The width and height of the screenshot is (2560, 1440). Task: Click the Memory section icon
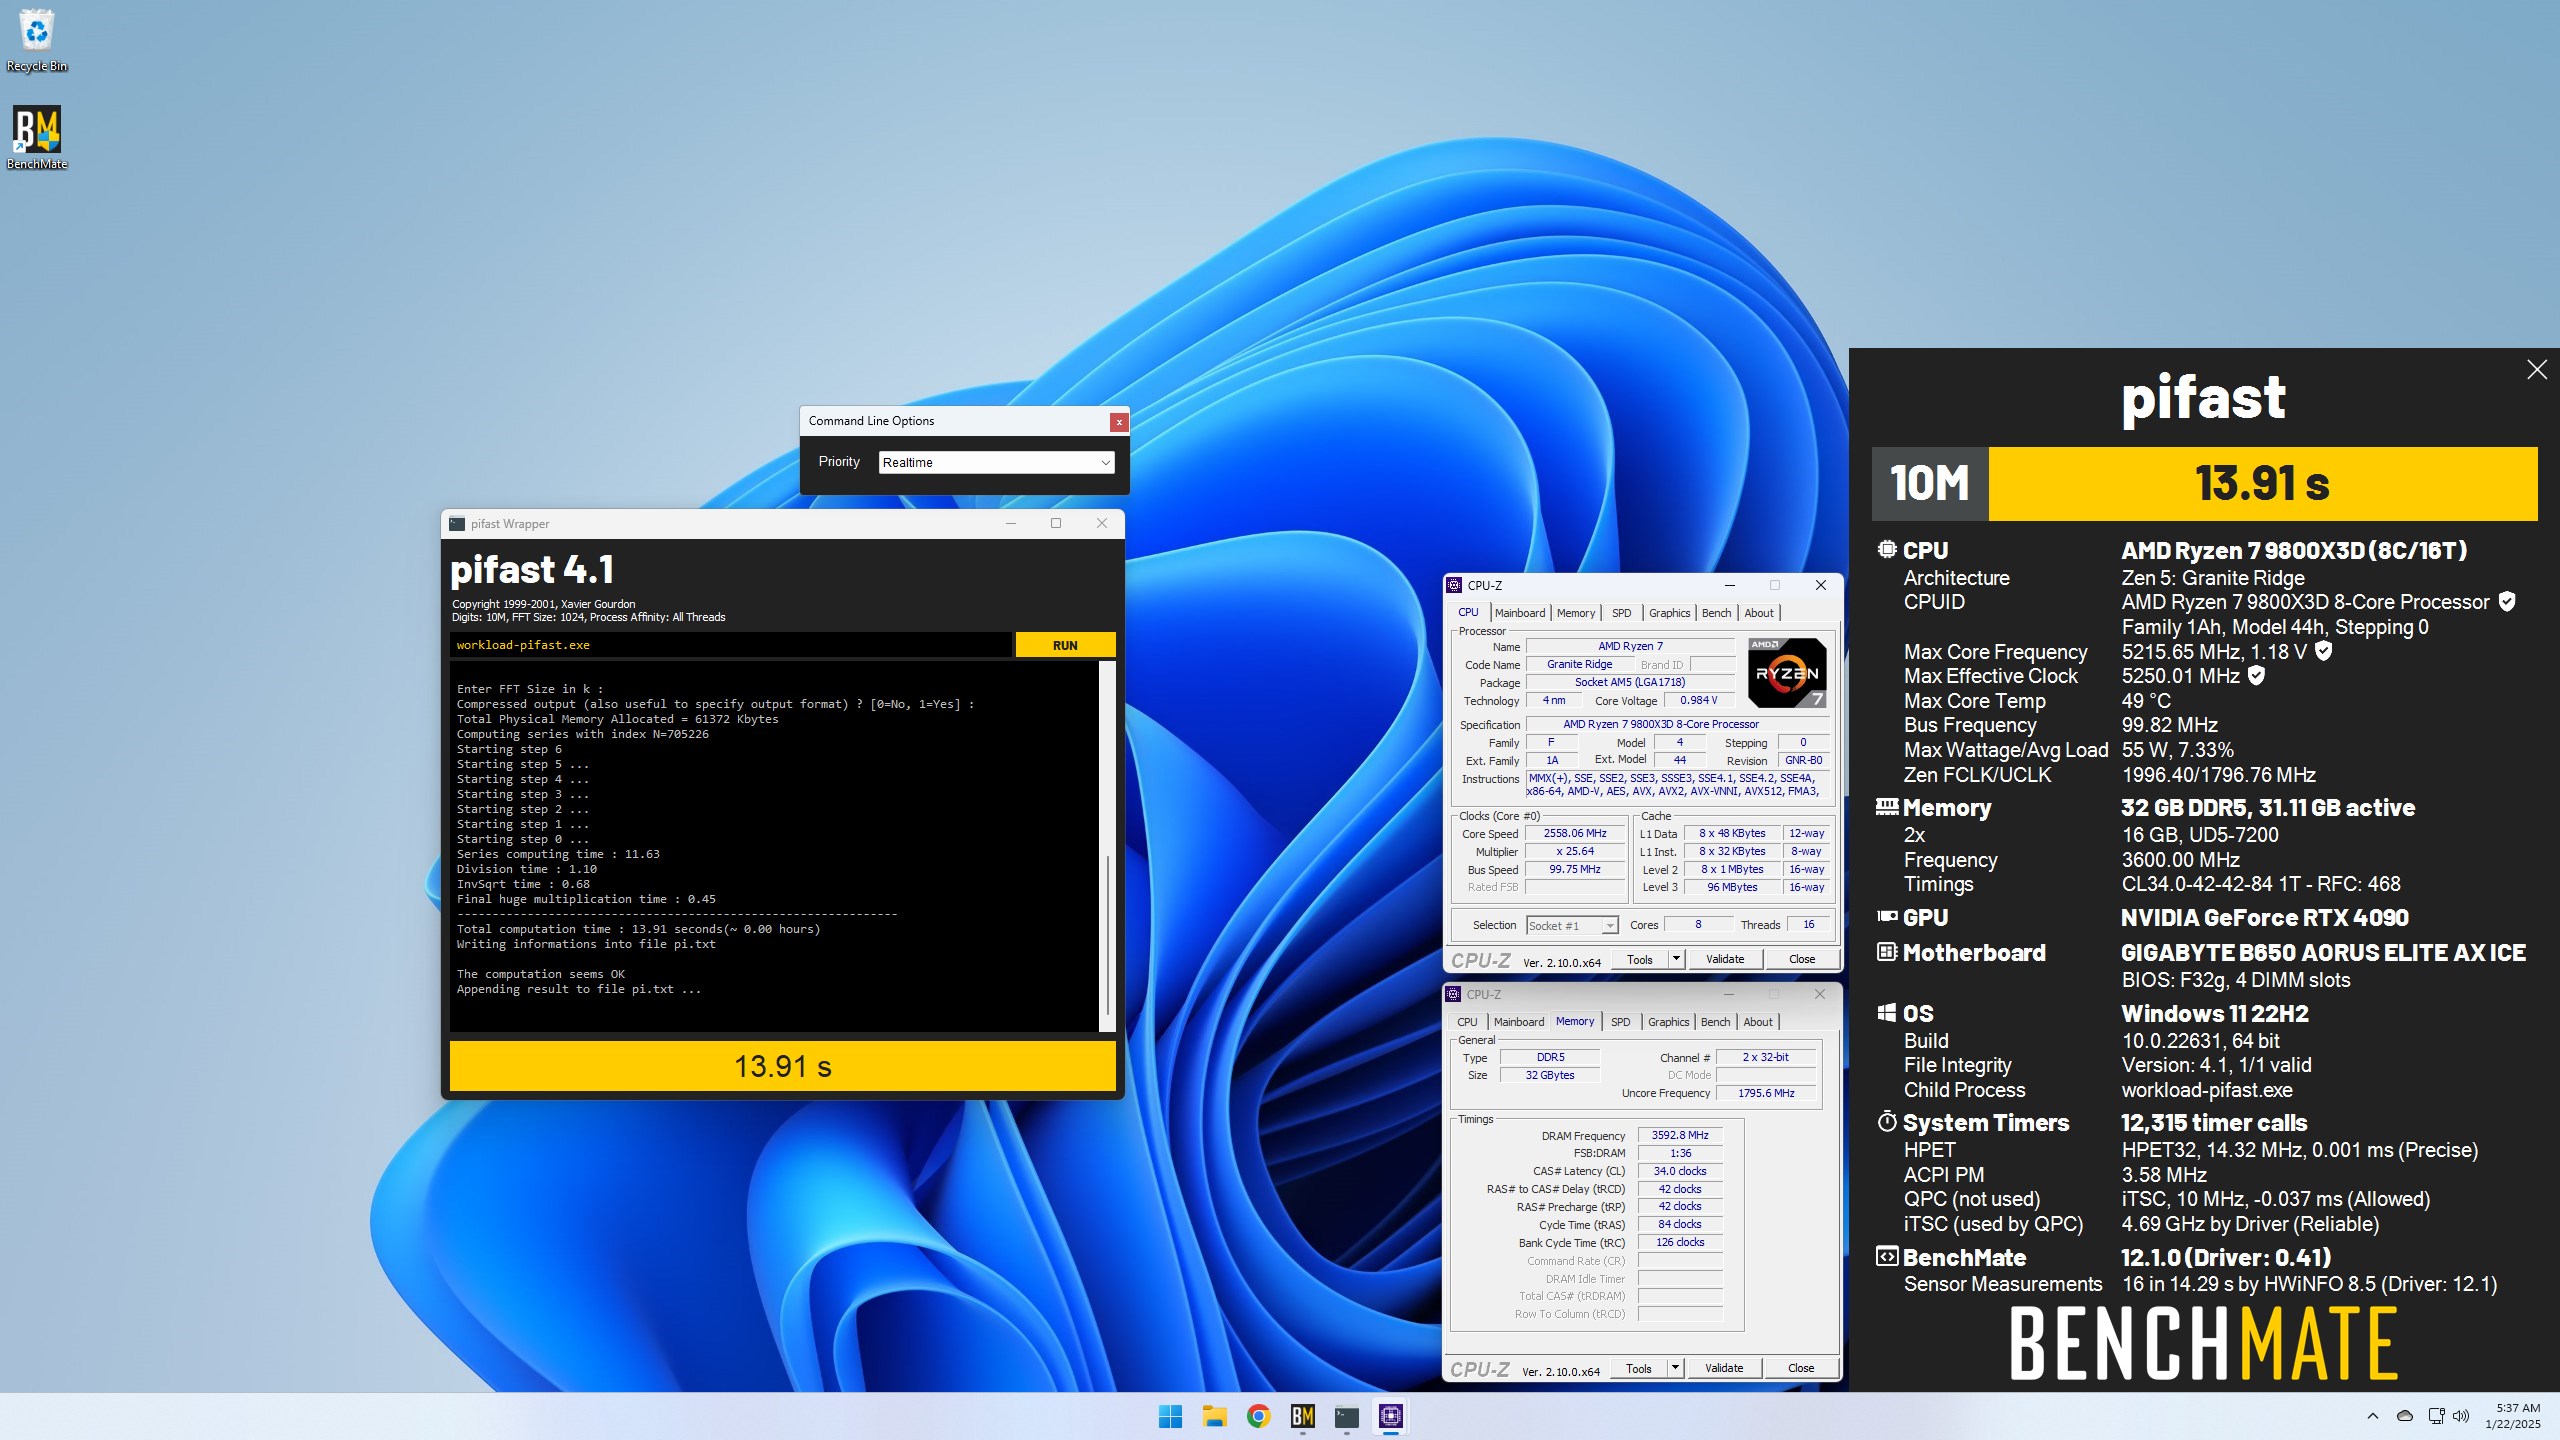tap(1887, 806)
